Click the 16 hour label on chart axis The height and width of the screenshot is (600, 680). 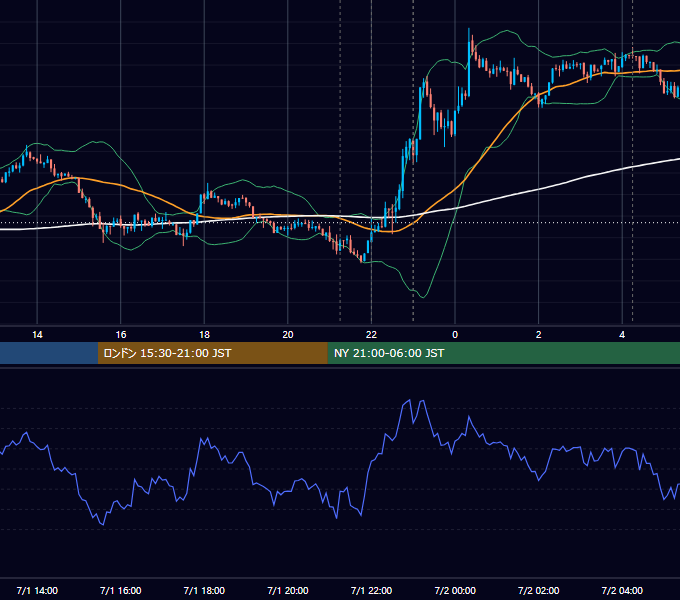(121, 335)
